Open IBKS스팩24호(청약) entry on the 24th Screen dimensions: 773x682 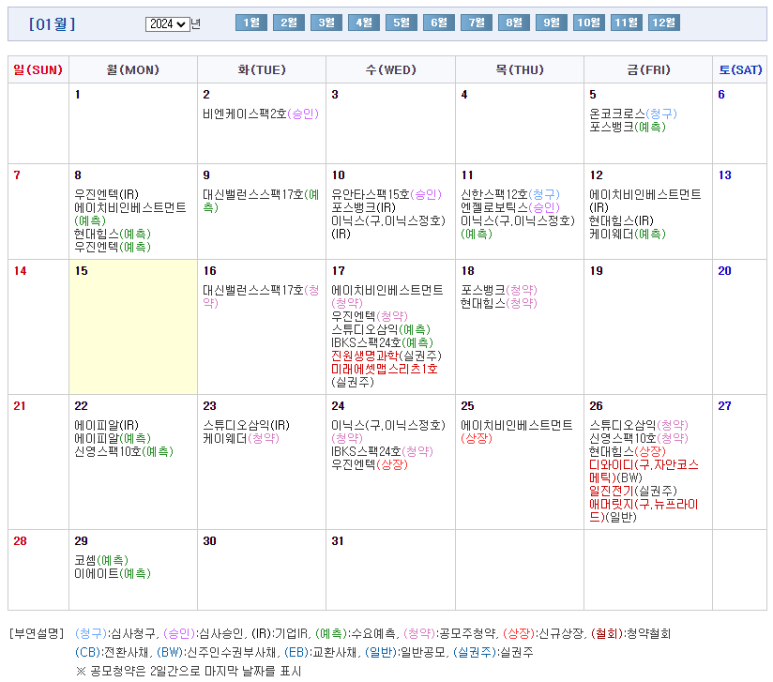click(x=382, y=451)
